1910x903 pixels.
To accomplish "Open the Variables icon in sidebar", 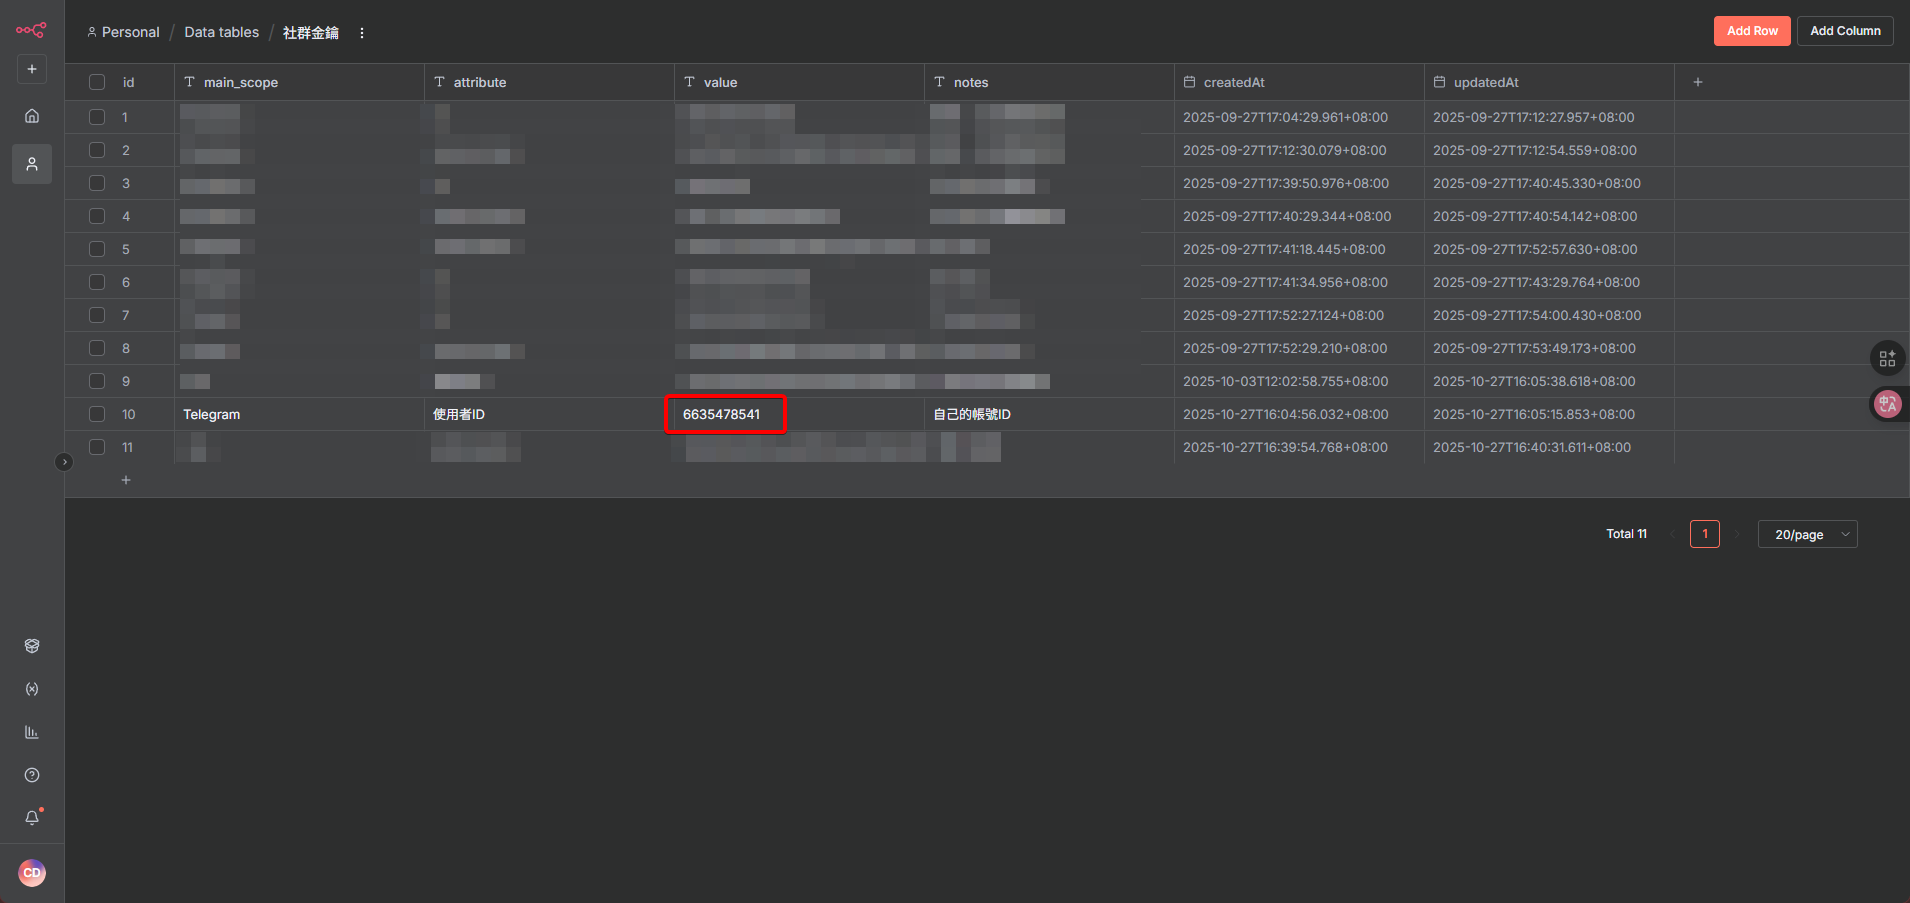I will pyautogui.click(x=32, y=689).
